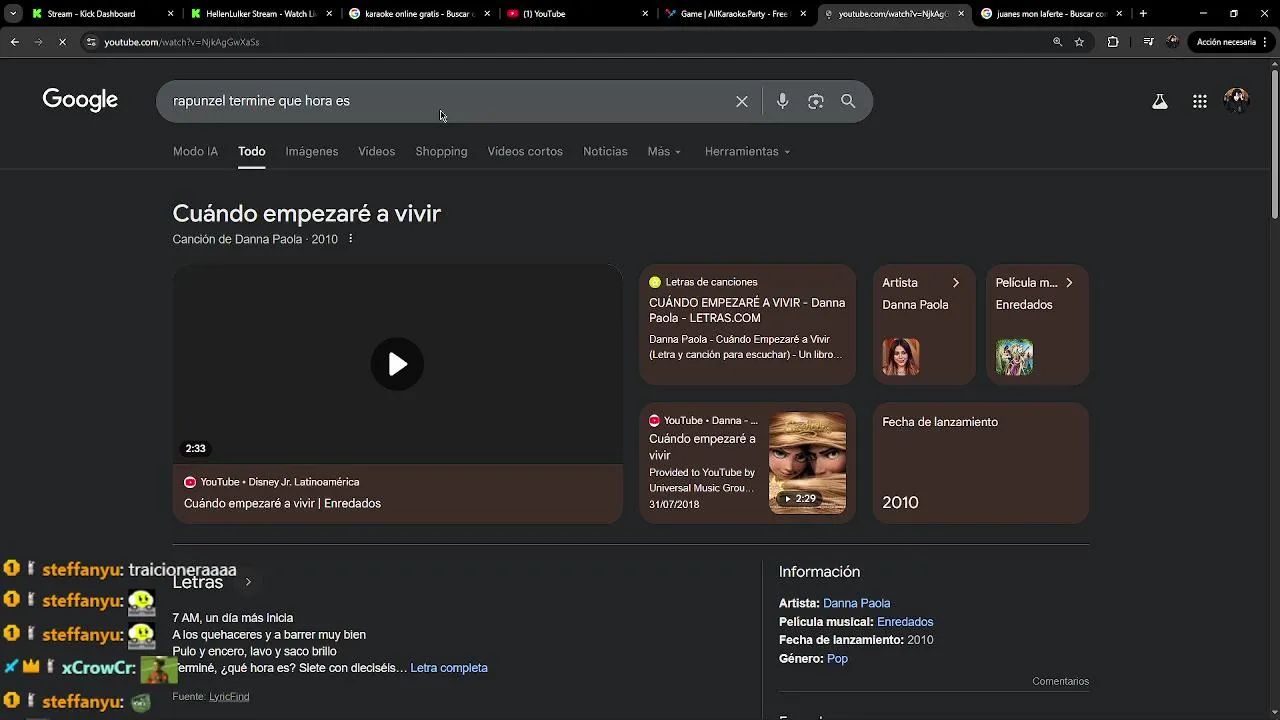The width and height of the screenshot is (1280, 720).
Task: Expand the Herramientas dropdown
Action: (x=747, y=151)
